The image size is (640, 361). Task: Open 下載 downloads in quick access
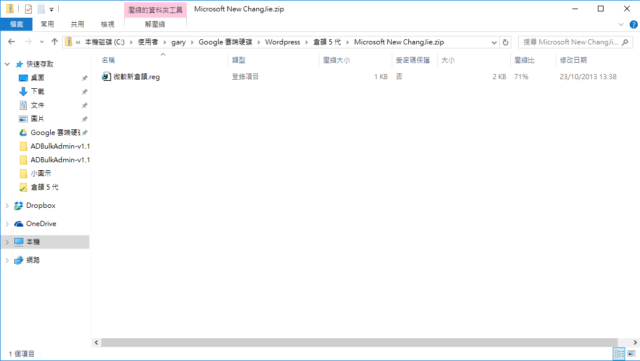point(38,91)
